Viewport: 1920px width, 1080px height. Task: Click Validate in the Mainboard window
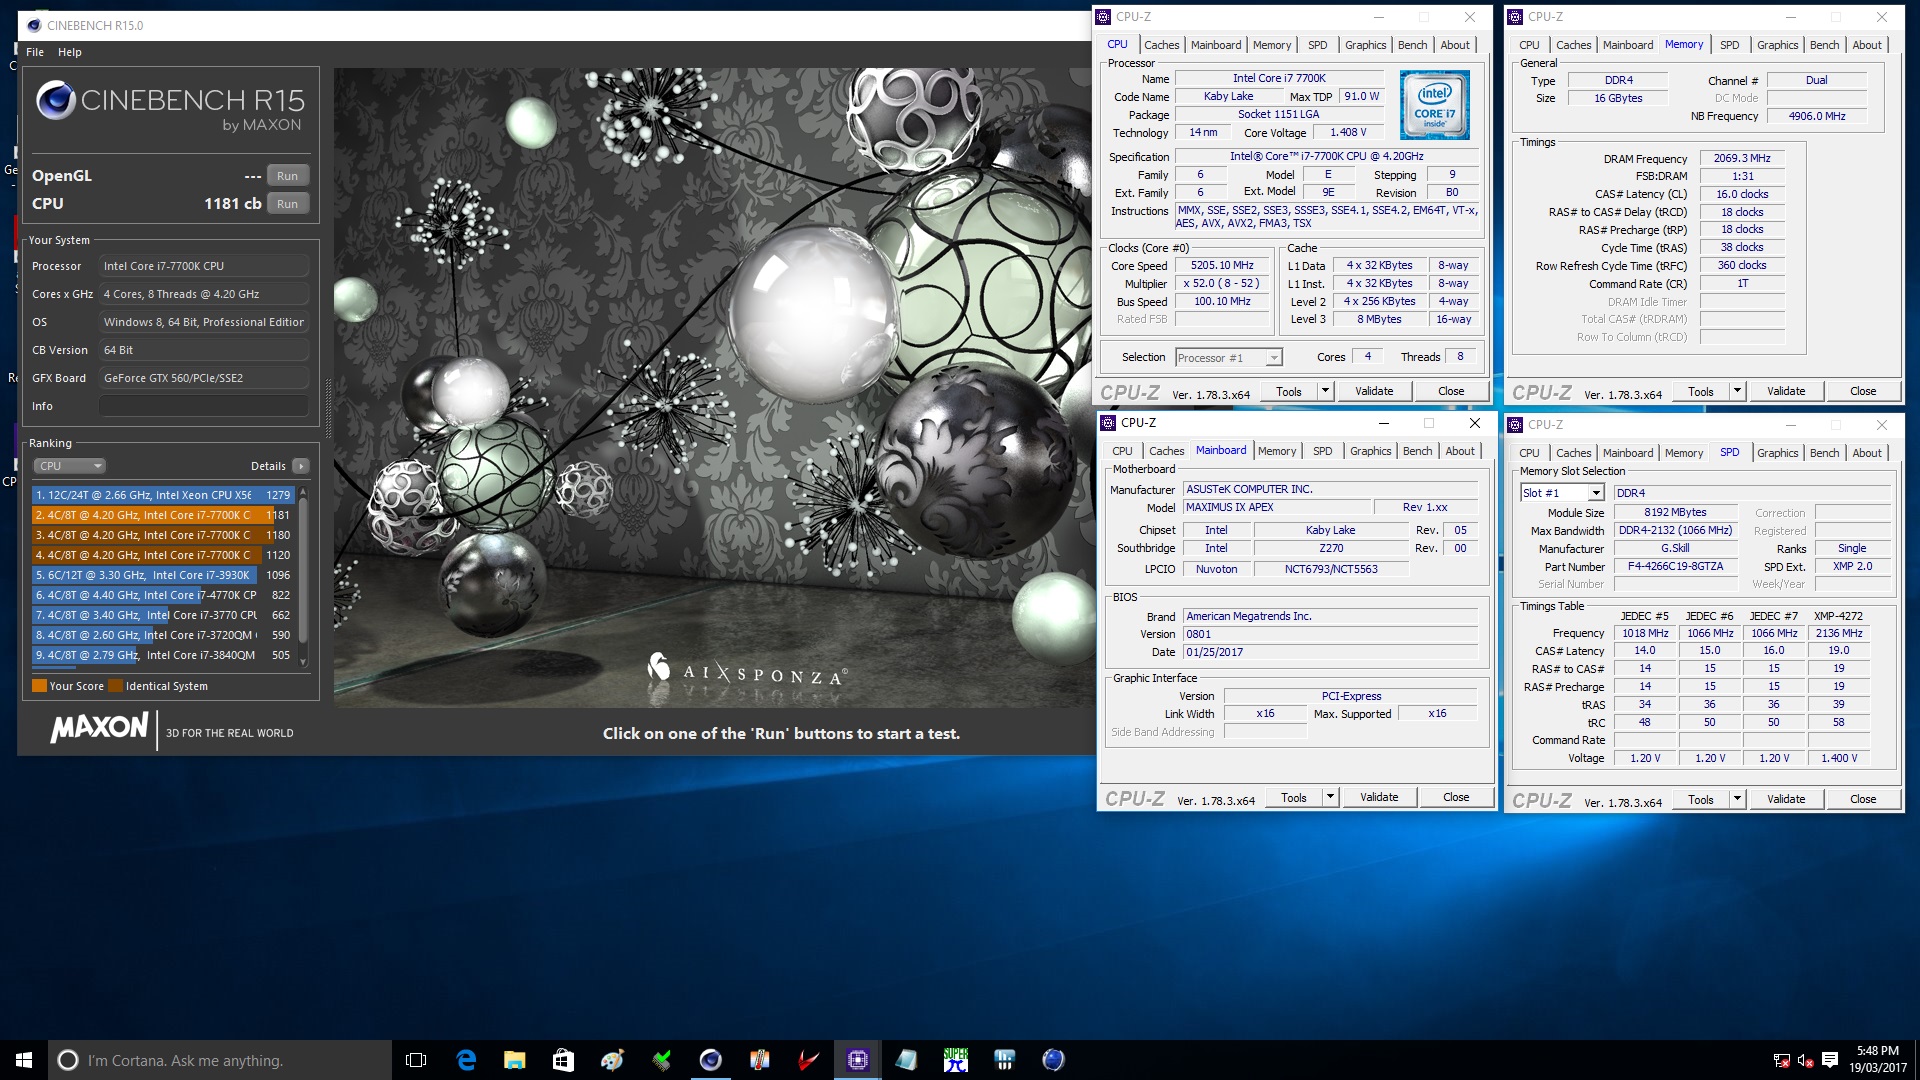pos(1379,797)
